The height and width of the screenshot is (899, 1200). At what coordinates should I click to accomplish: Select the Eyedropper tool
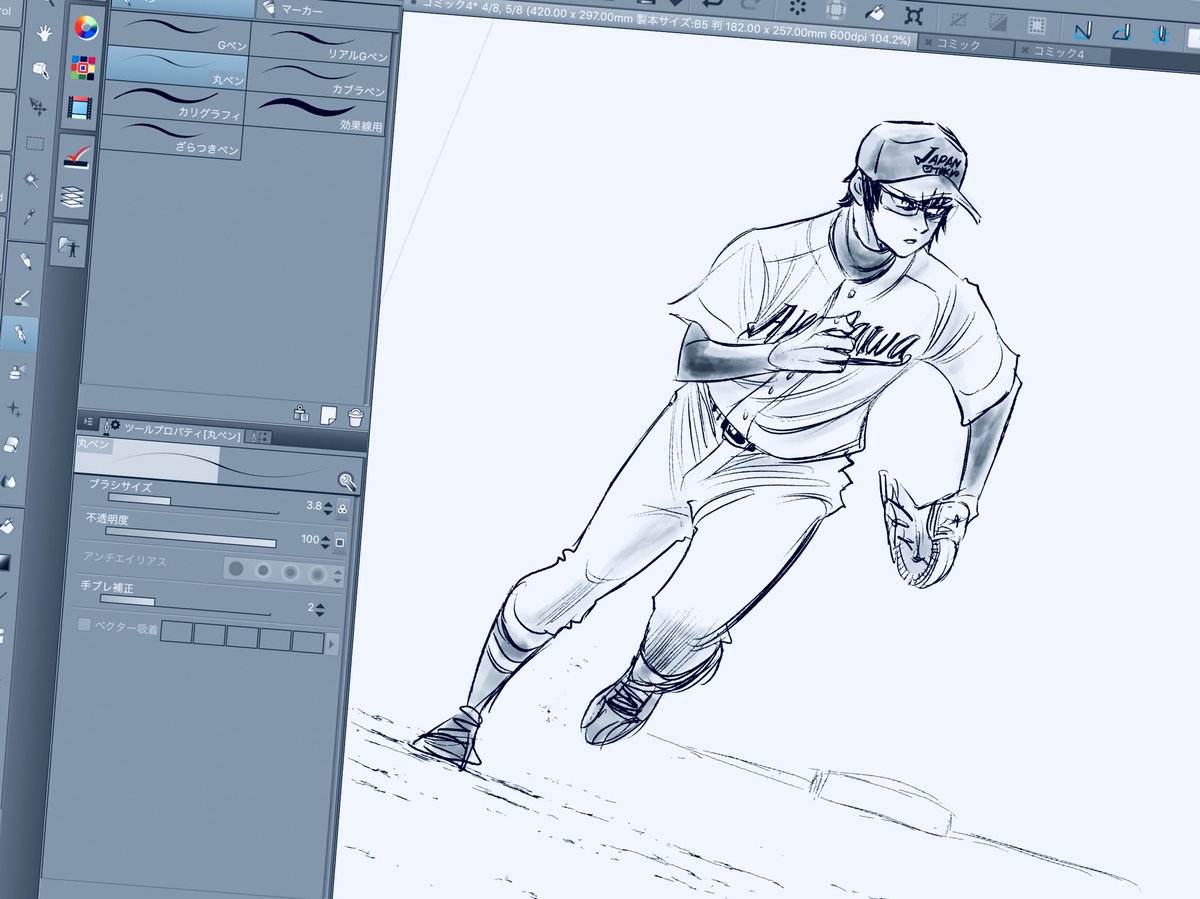(31, 215)
